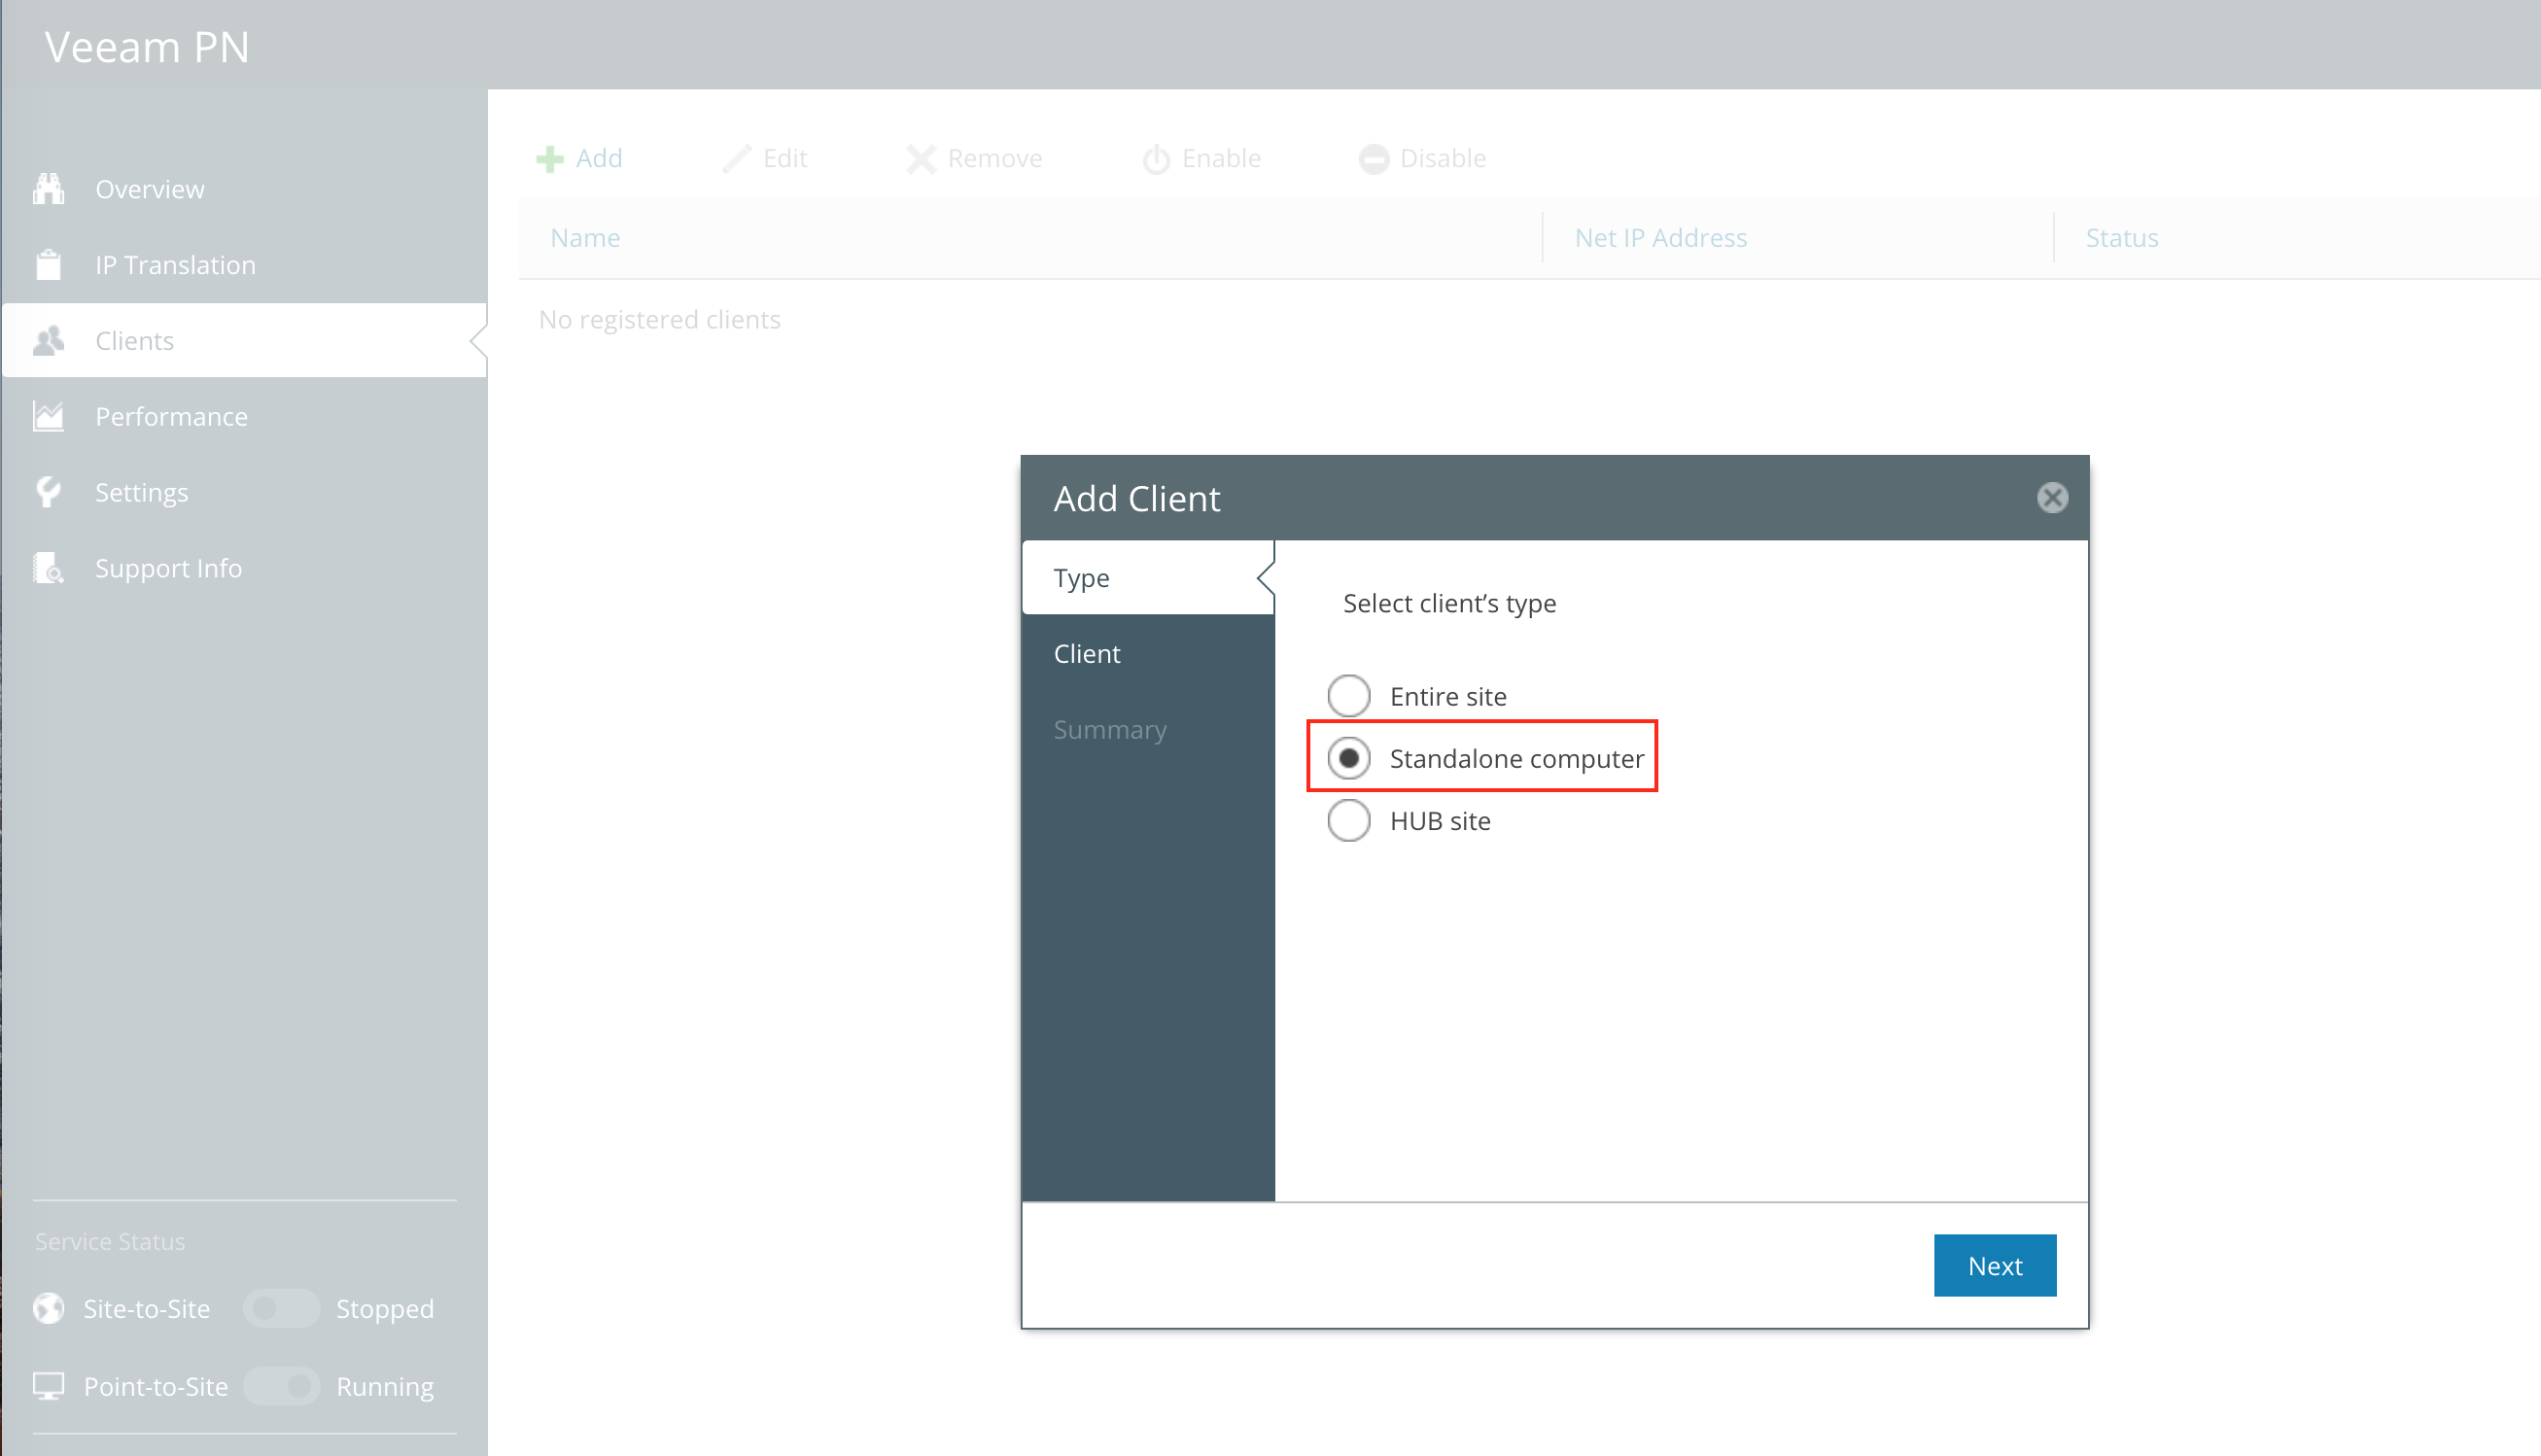The width and height of the screenshot is (2541, 1456).
Task: Click the Add toolbar label
Action: 599,158
